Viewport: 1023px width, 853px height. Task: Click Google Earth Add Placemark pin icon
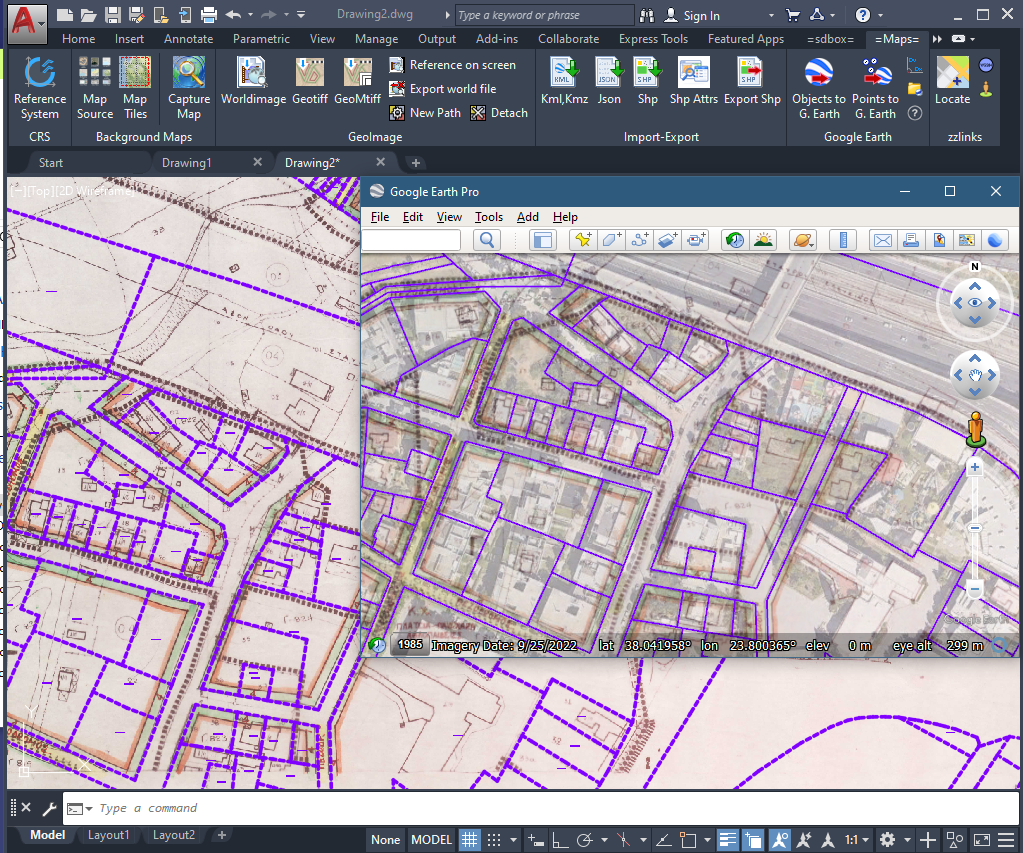[583, 240]
